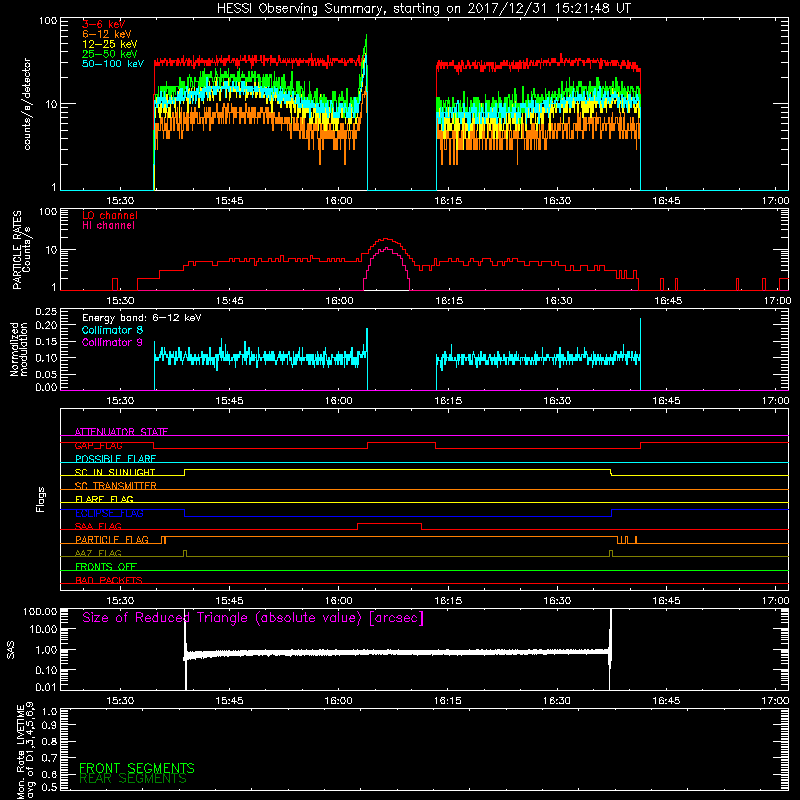Click the Normalized modulation axis label
The height and width of the screenshot is (800, 800).
click(19, 349)
